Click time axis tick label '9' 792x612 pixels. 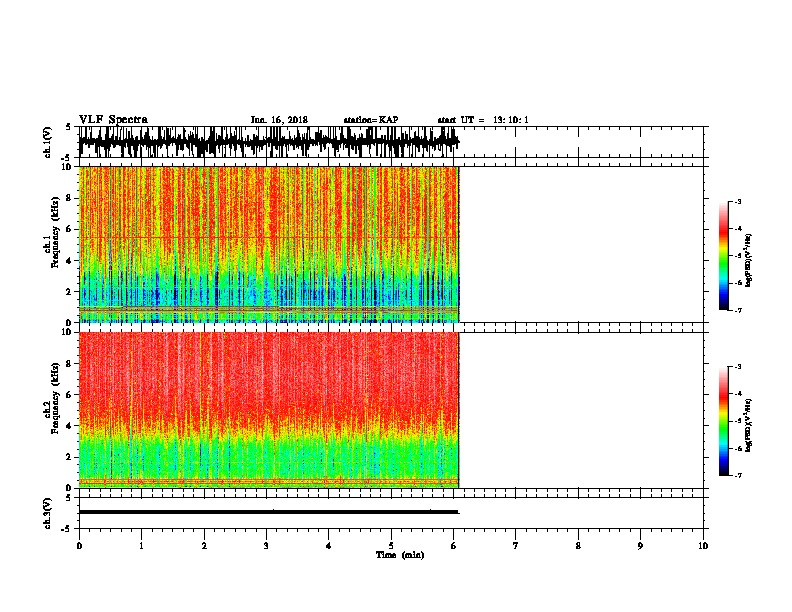[640, 546]
